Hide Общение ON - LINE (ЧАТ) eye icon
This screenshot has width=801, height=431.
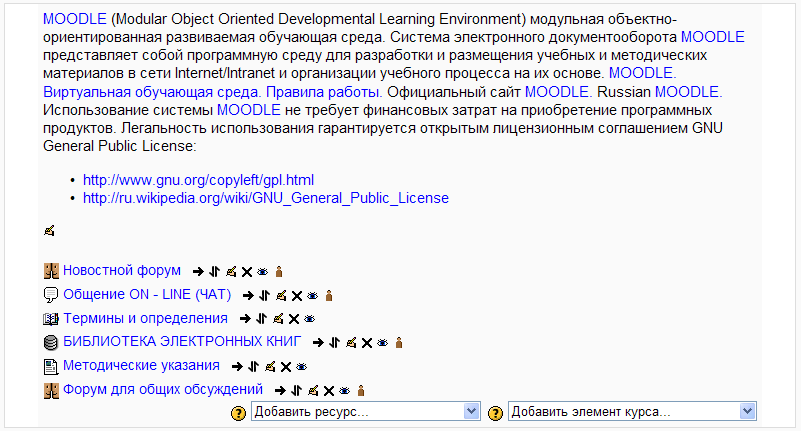[x=313, y=296]
